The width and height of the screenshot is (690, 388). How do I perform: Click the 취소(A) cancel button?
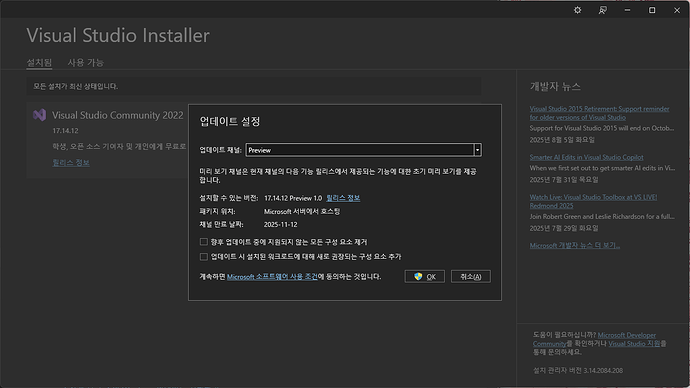tap(471, 277)
